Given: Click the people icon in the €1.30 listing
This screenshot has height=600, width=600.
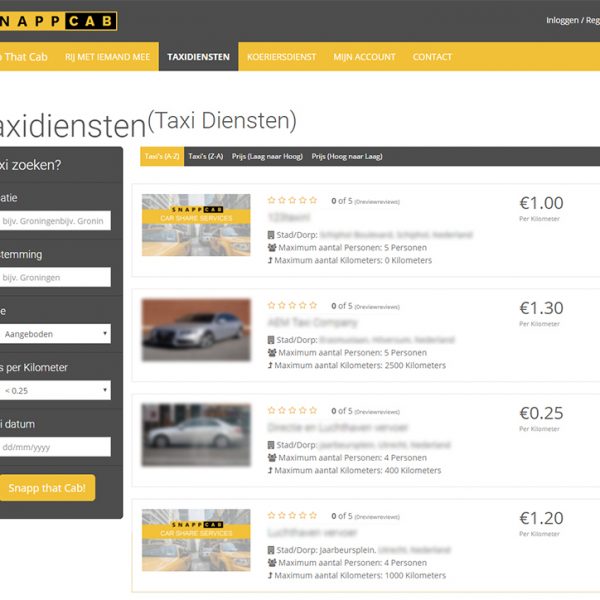Looking at the screenshot, I should (x=272, y=352).
